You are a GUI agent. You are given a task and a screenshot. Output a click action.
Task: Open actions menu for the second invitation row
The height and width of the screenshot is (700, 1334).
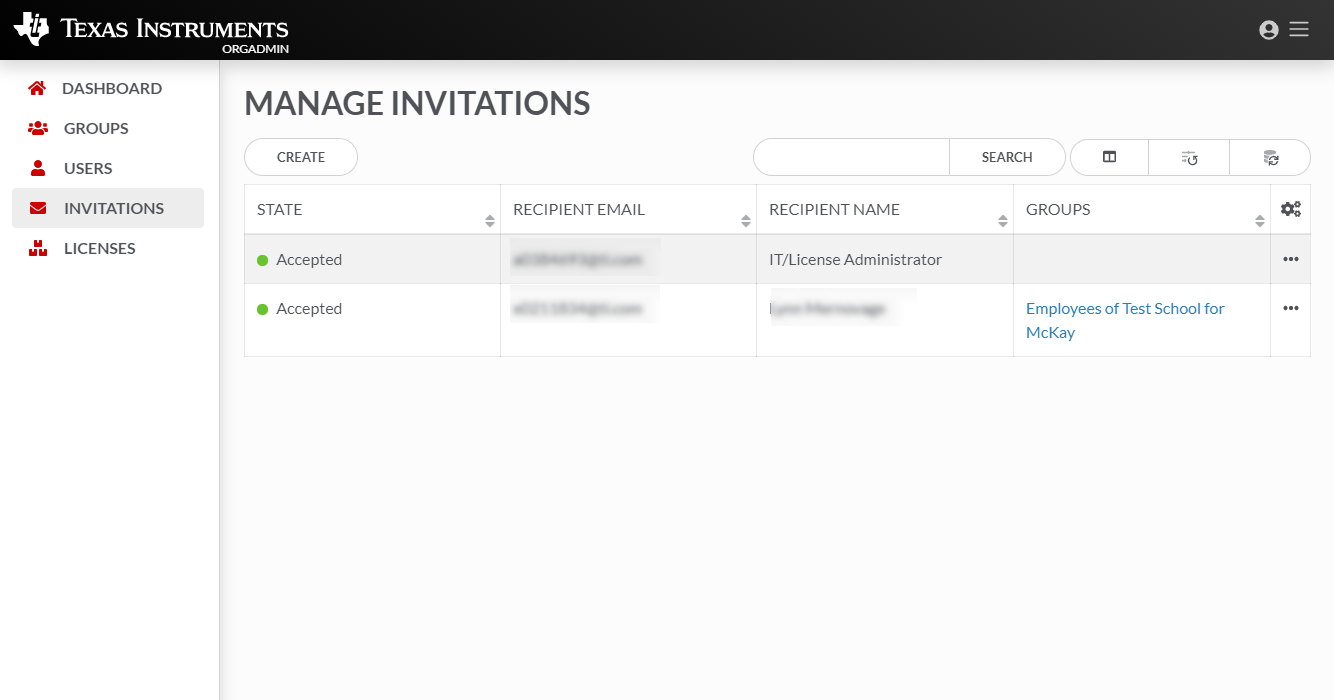(x=1290, y=308)
